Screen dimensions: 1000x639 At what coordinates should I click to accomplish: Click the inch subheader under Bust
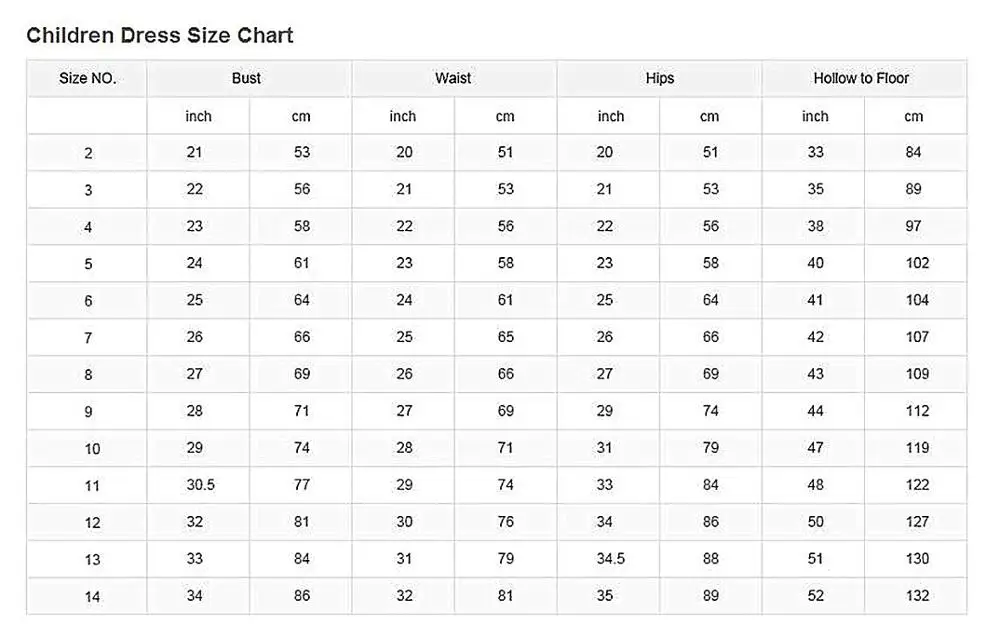coord(199,116)
